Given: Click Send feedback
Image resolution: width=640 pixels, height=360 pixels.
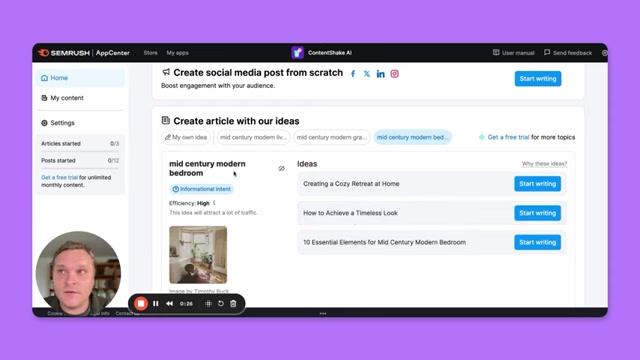Looking at the screenshot, I should point(568,53).
